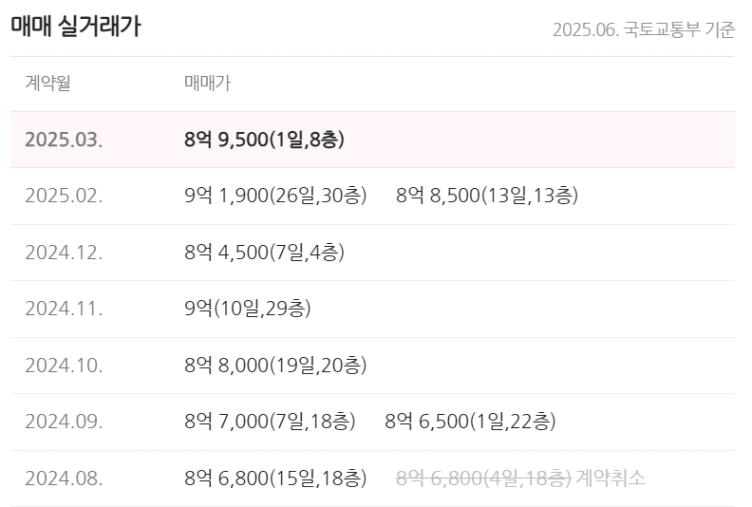Select the 2024.12. contract month row
The height and width of the screenshot is (507, 752).
pos(372,252)
